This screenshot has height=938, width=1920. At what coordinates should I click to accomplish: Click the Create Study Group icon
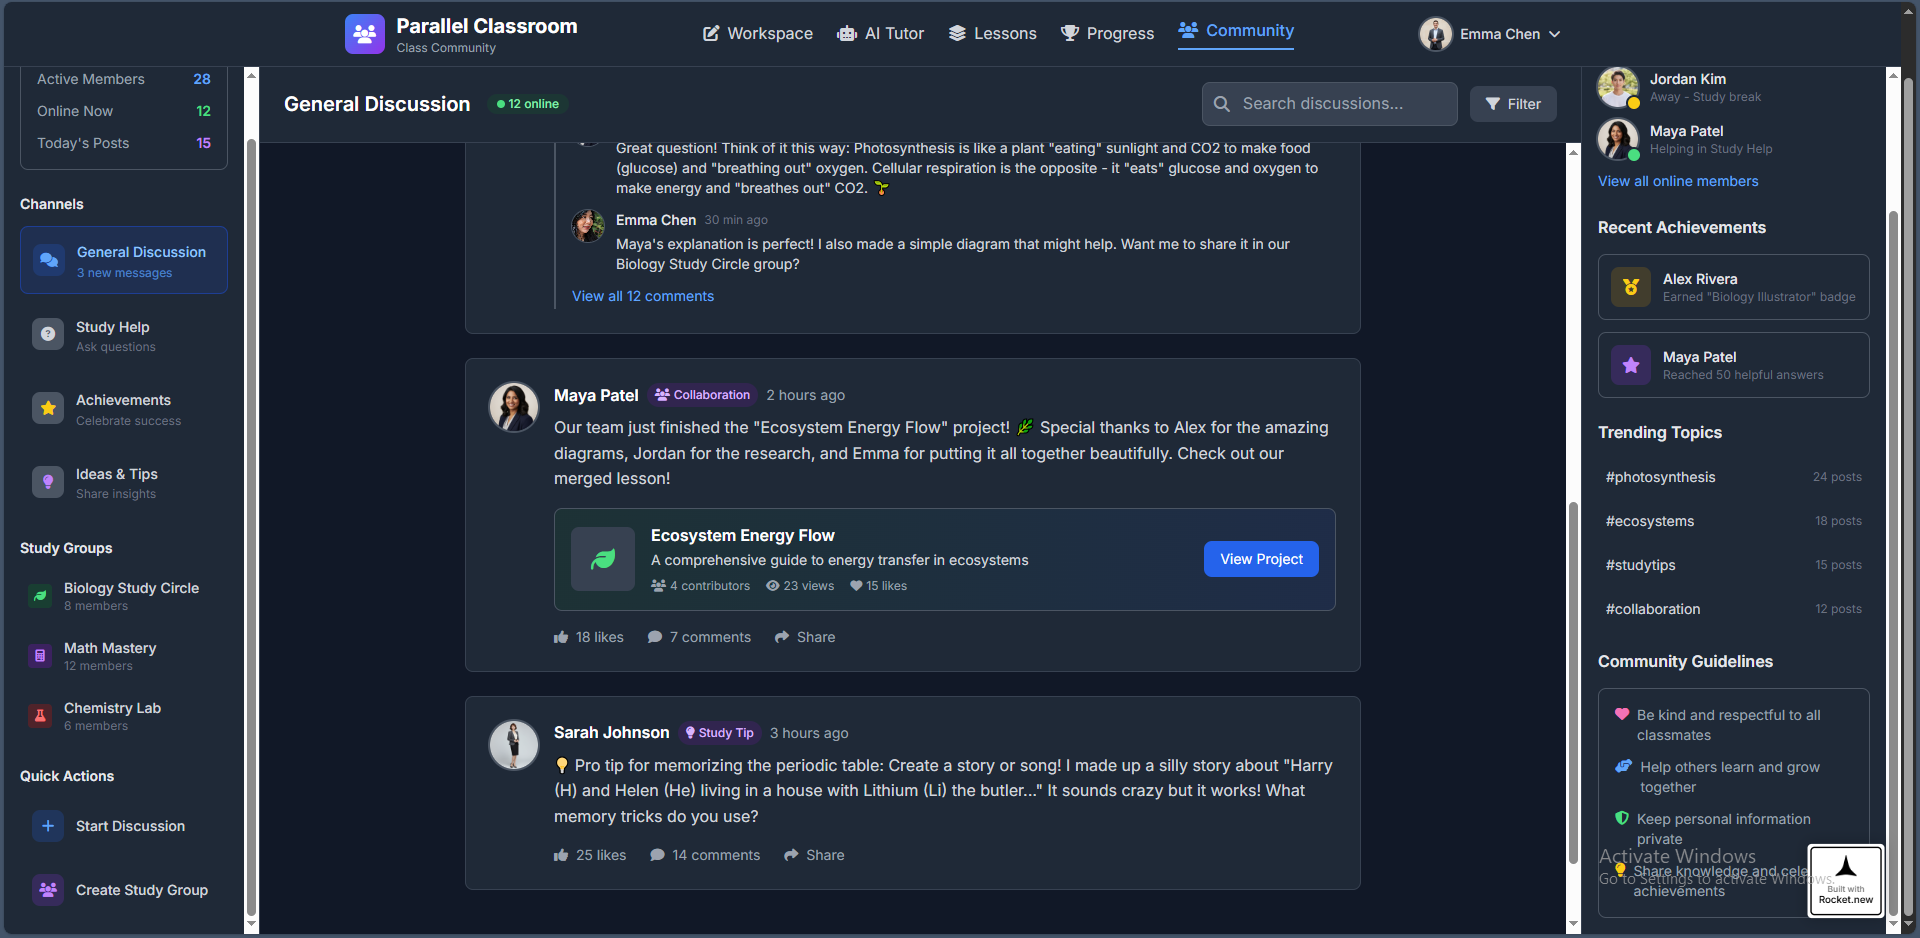(x=48, y=890)
